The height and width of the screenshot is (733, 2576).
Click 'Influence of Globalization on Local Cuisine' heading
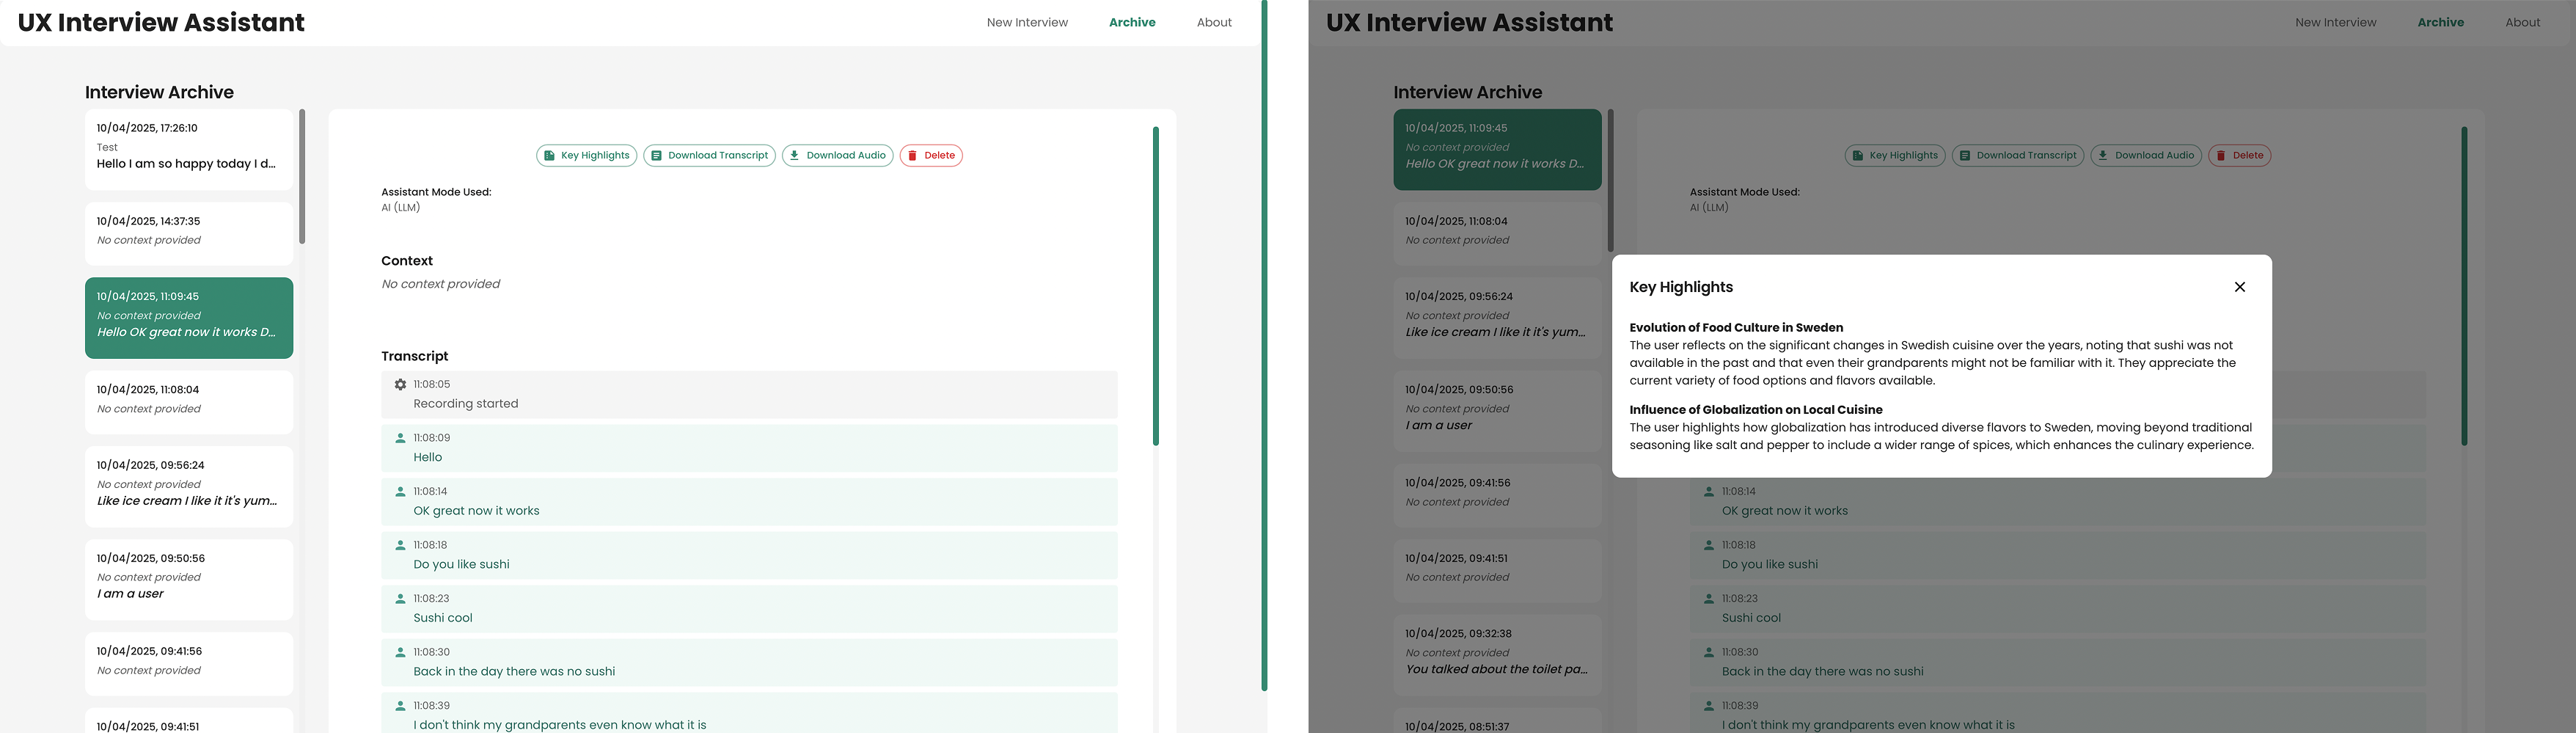click(x=1756, y=409)
